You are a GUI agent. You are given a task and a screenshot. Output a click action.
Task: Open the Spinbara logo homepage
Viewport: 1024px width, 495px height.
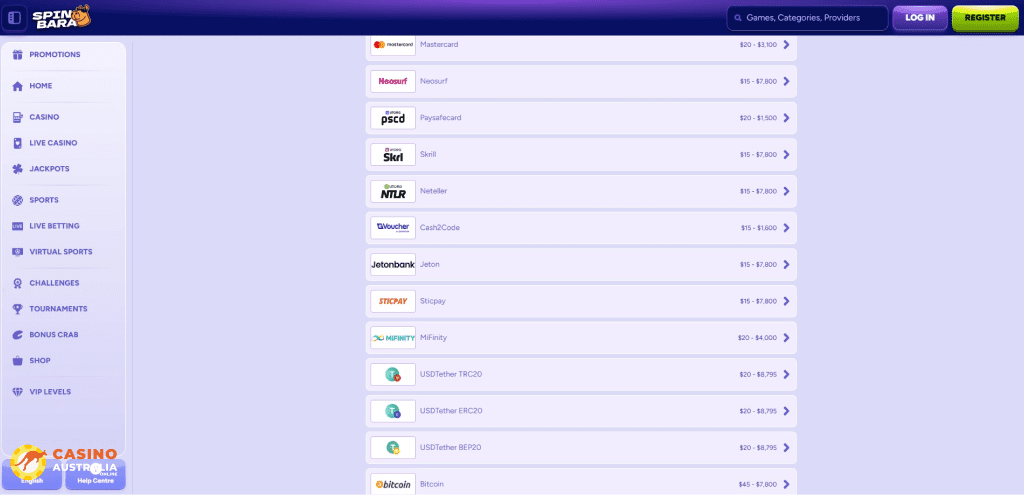pos(62,16)
